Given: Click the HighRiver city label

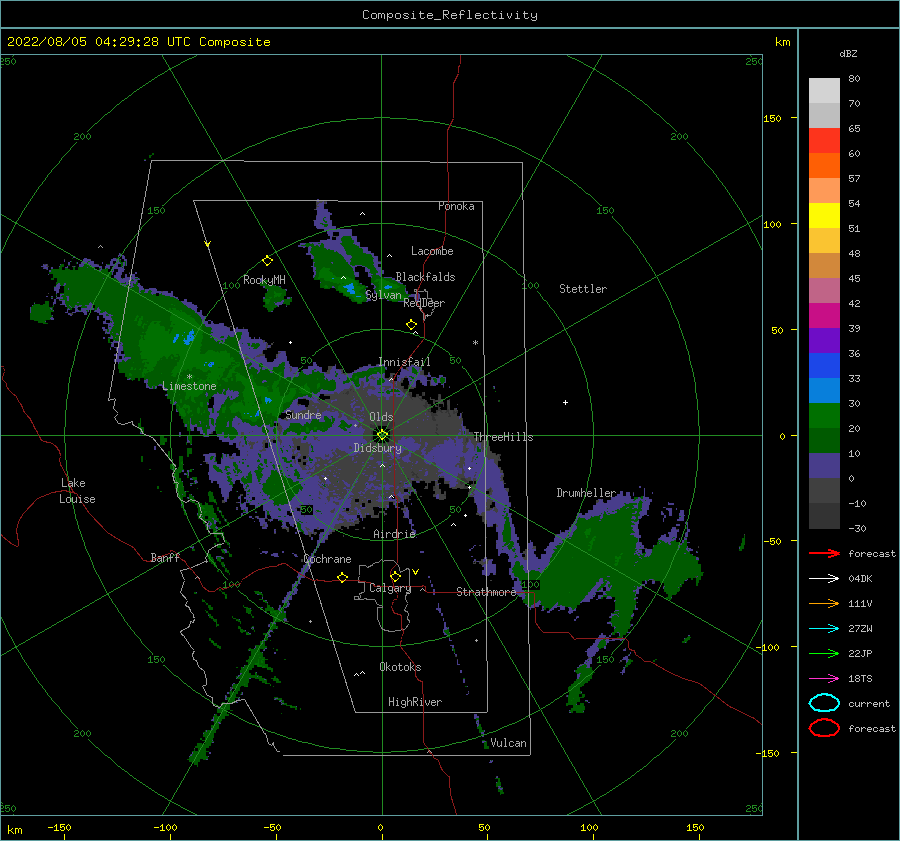Looking at the screenshot, I should pyautogui.click(x=414, y=702).
